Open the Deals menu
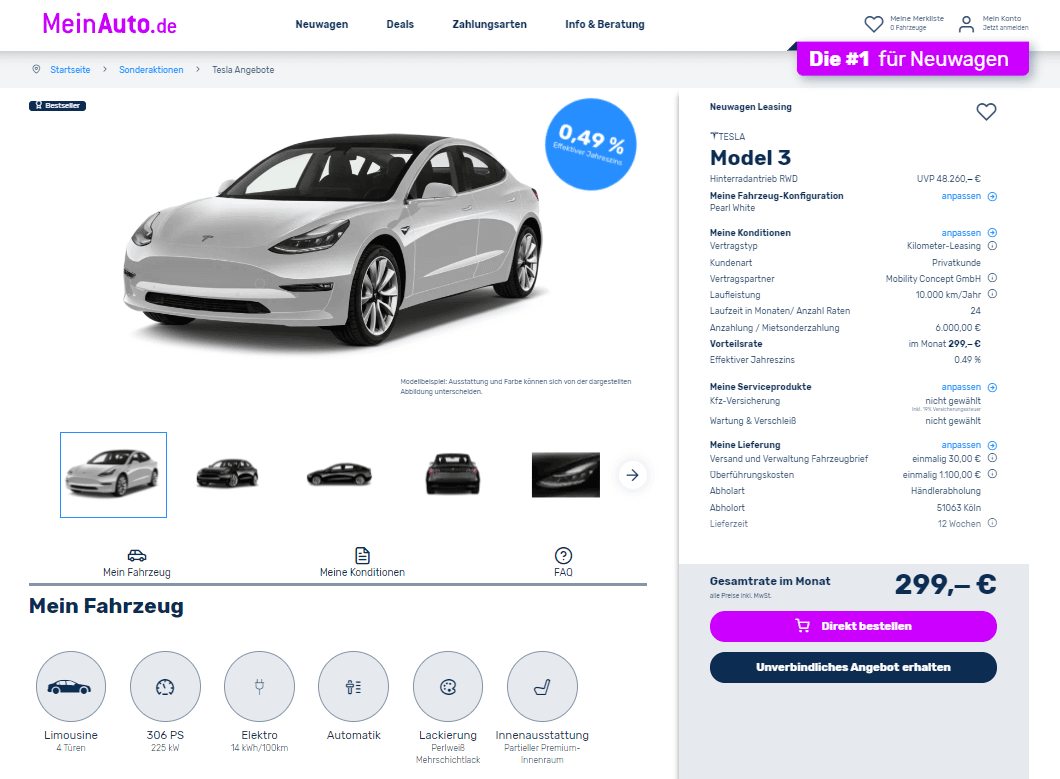The width and height of the screenshot is (1060, 779). (x=400, y=24)
